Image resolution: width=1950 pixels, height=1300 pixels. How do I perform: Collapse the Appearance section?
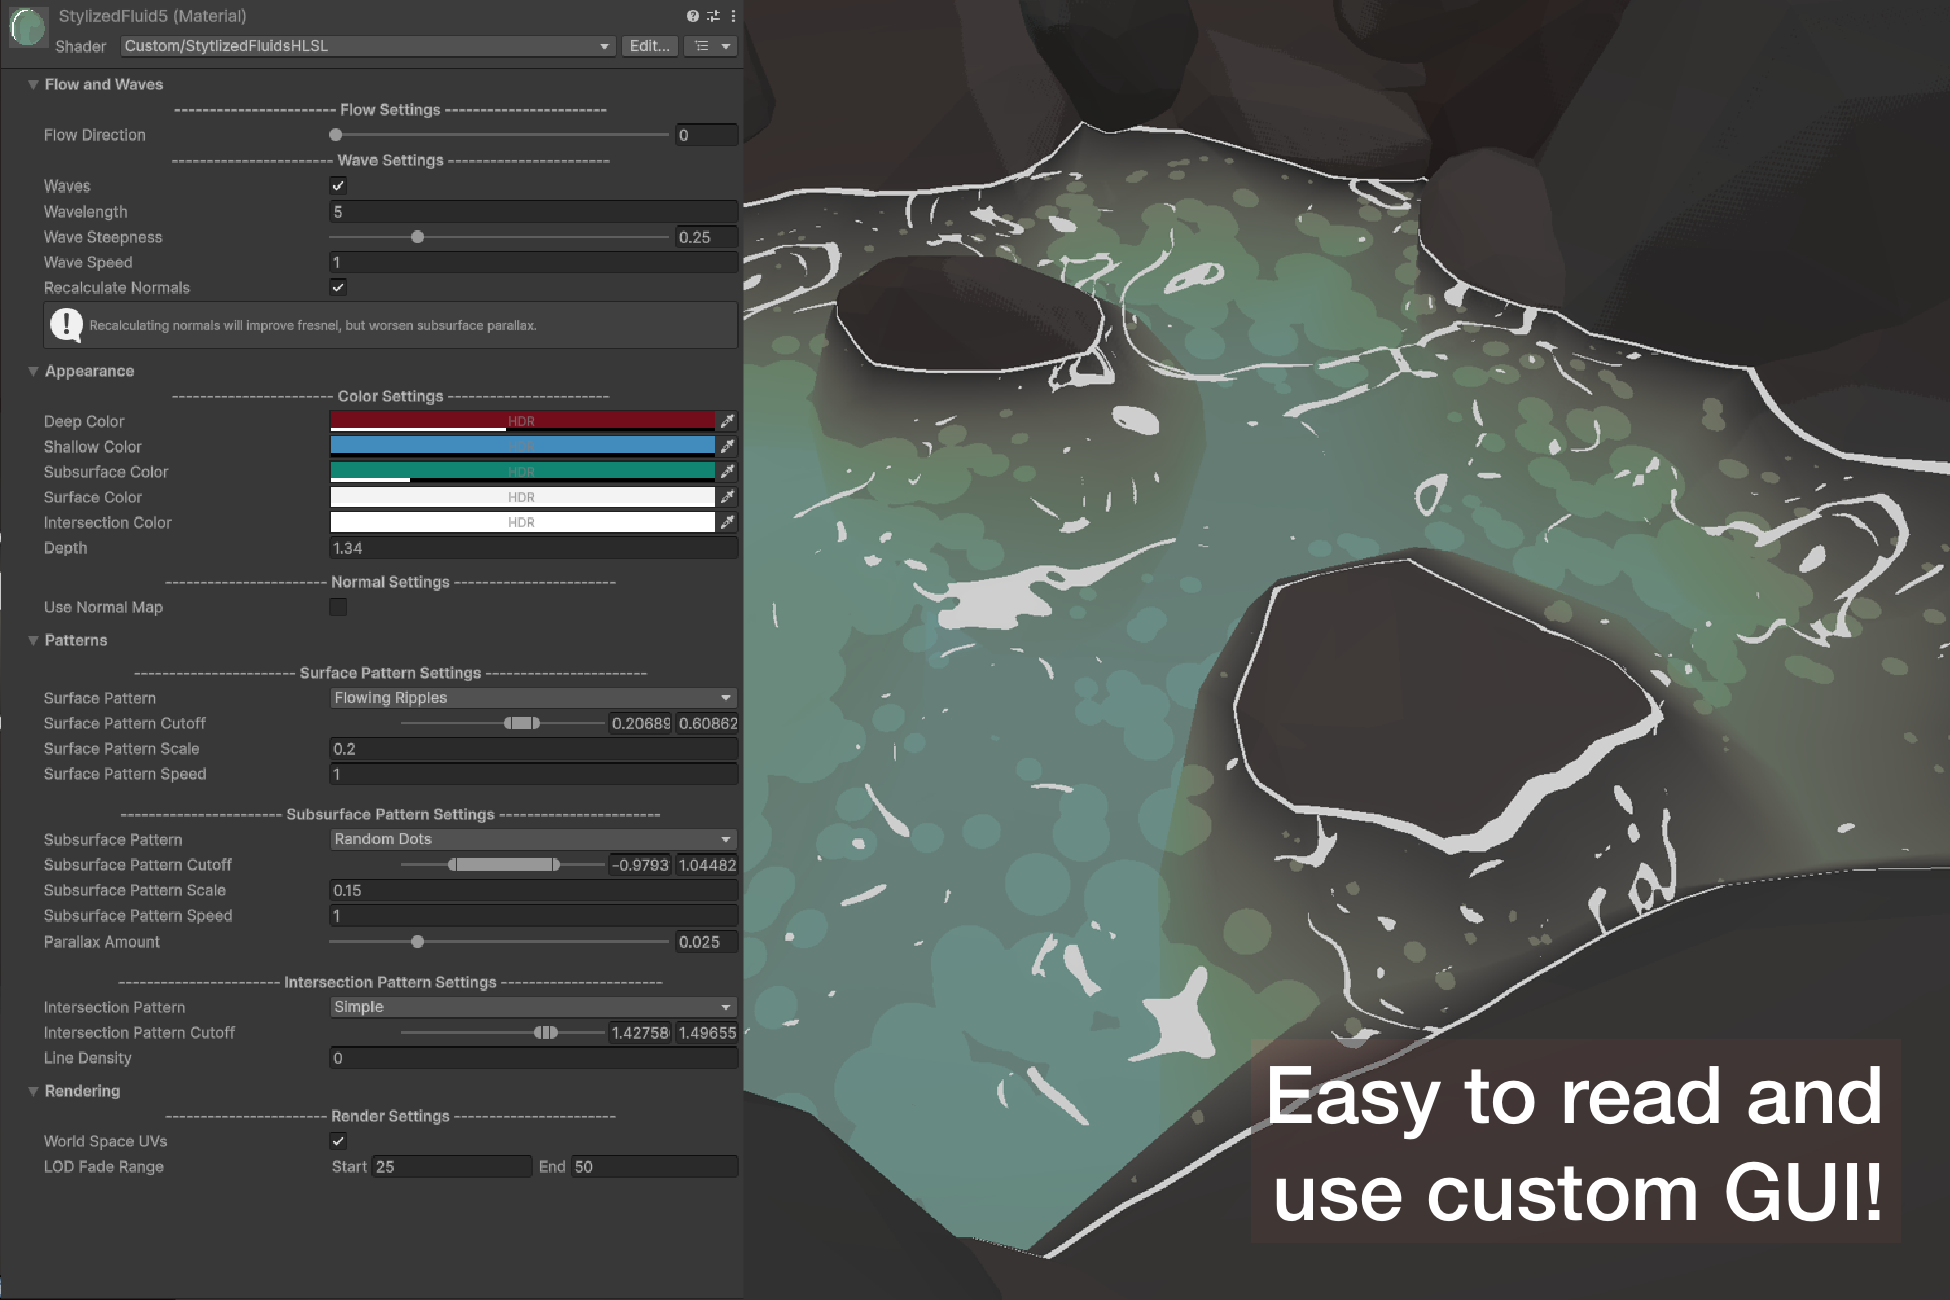33,371
